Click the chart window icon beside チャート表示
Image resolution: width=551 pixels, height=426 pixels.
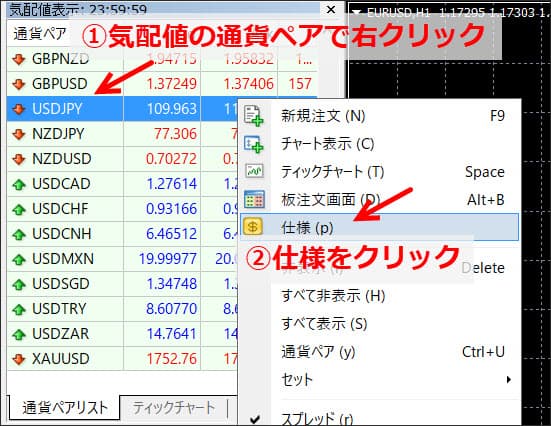tap(254, 144)
